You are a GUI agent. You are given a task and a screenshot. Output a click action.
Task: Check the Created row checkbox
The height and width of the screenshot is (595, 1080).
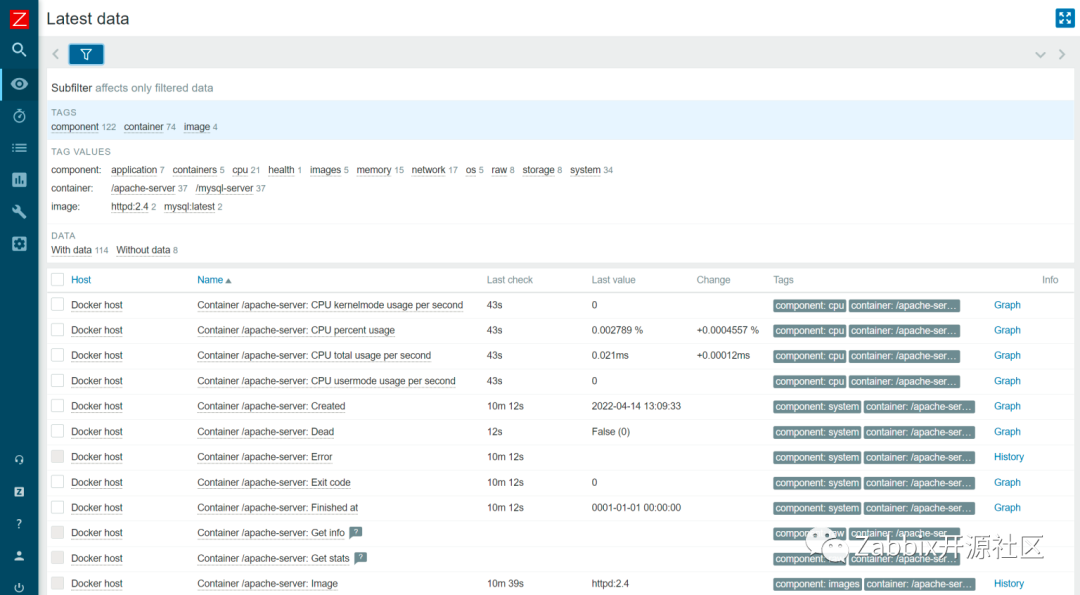(x=58, y=406)
